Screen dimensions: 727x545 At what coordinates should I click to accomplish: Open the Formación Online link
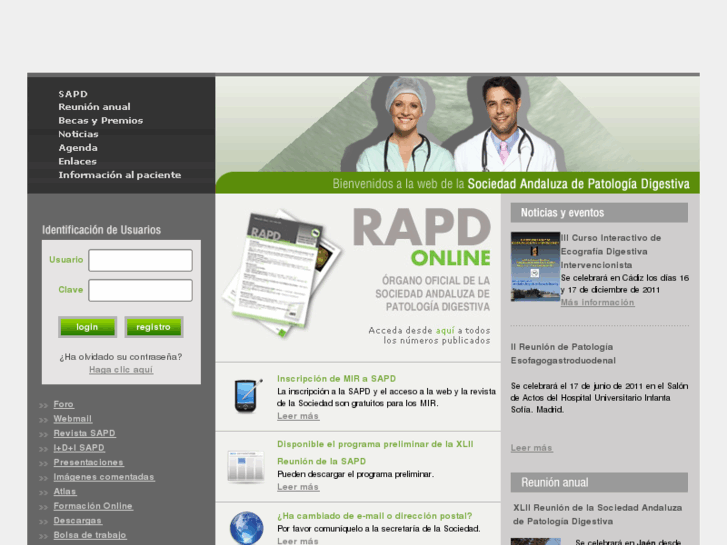[93, 506]
